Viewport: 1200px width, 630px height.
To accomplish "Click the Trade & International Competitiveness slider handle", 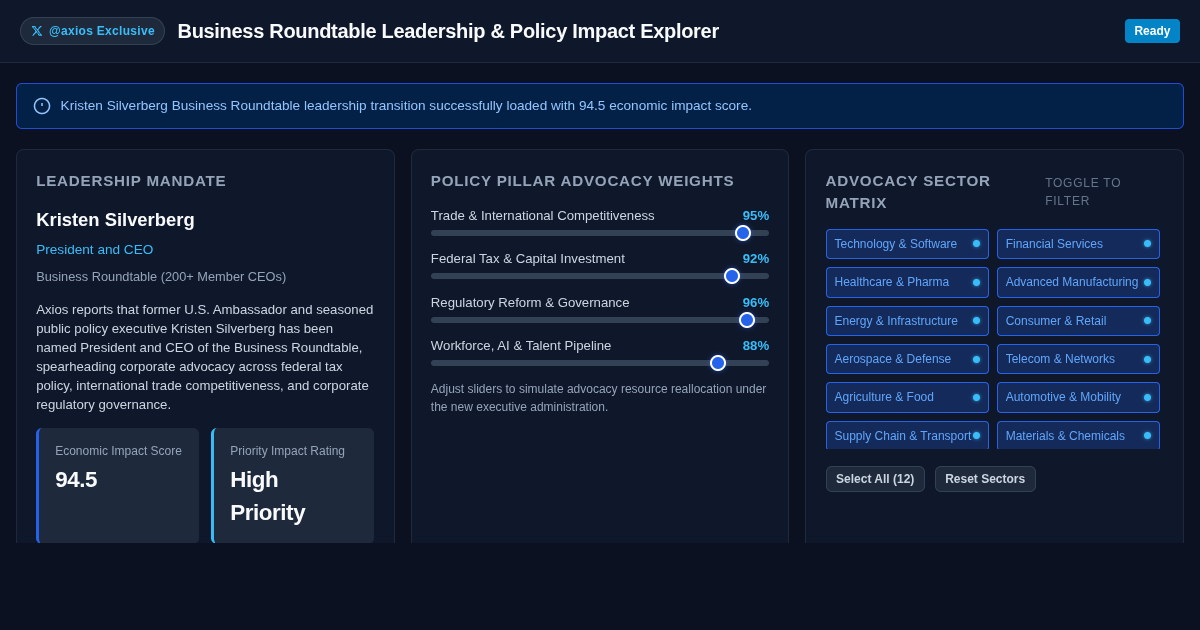I will [743, 233].
